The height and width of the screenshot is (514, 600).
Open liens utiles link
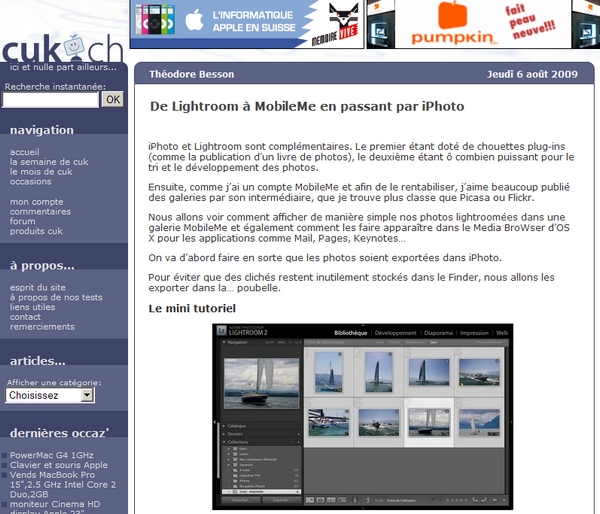32,307
